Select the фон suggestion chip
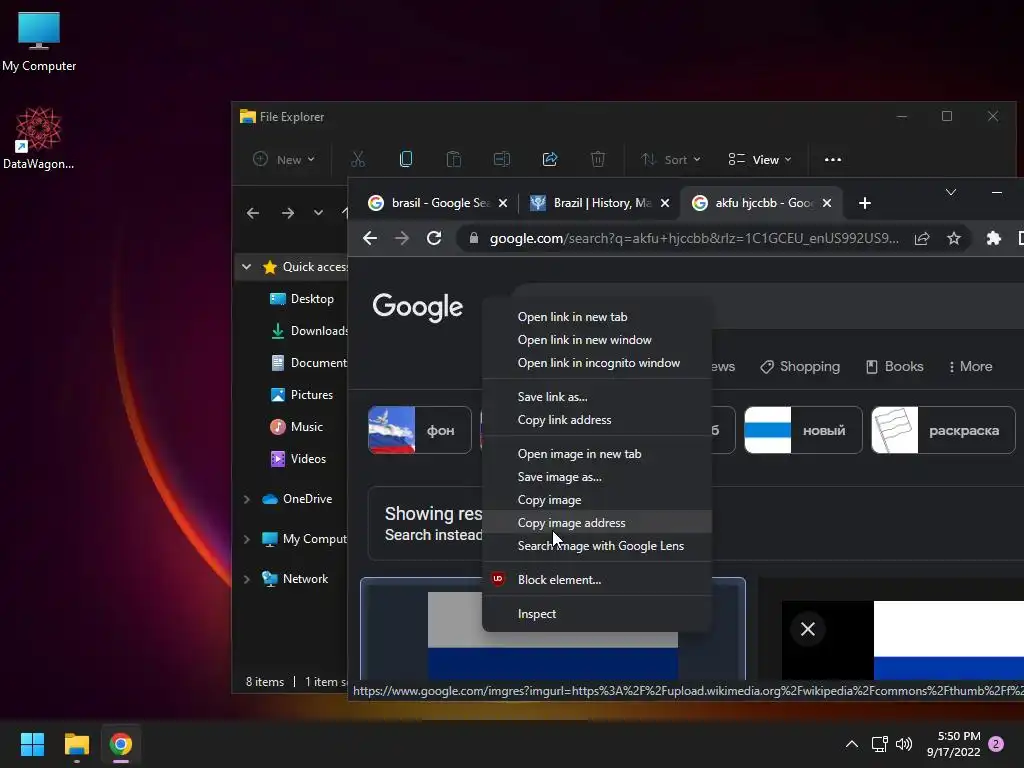The image size is (1024, 768). tap(420, 430)
